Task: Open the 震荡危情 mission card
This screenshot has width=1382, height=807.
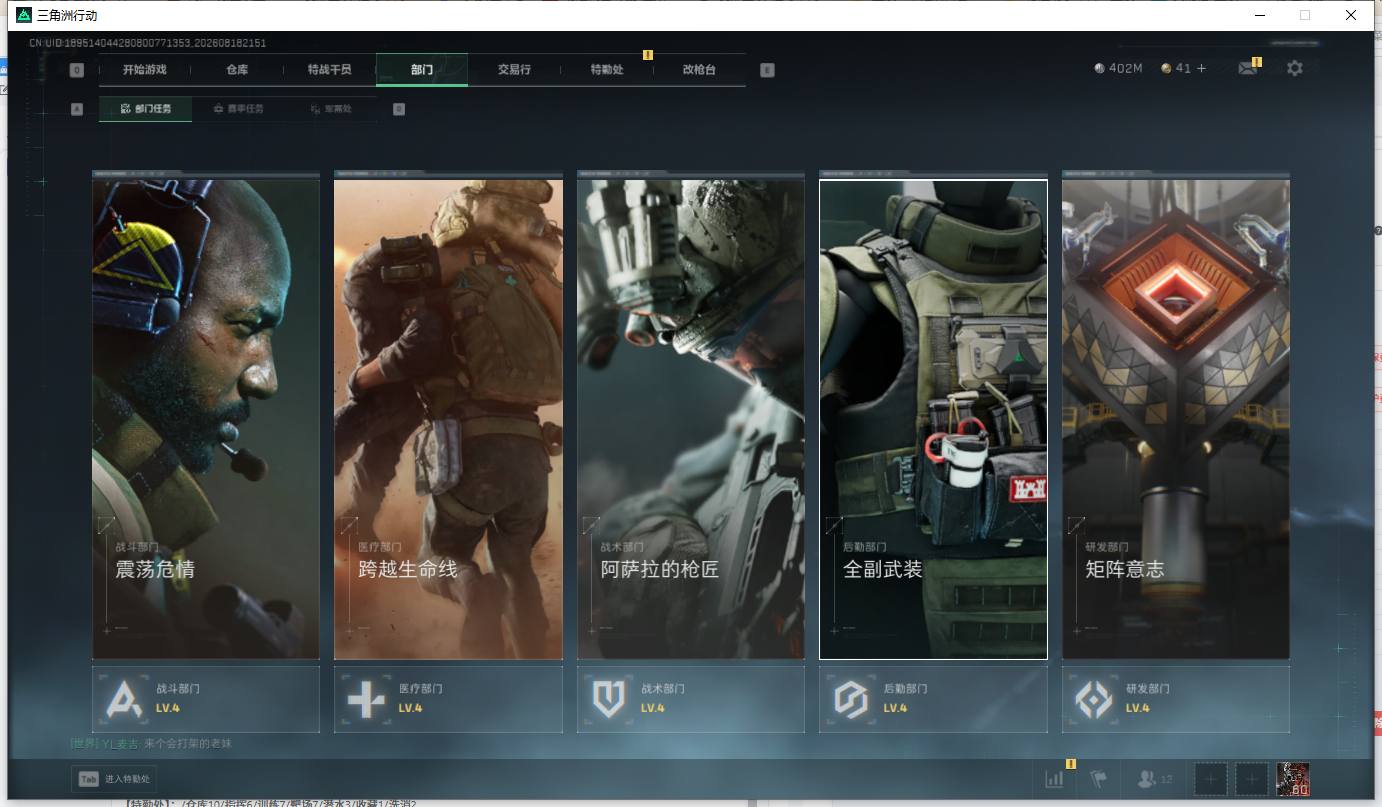Action: (206, 419)
